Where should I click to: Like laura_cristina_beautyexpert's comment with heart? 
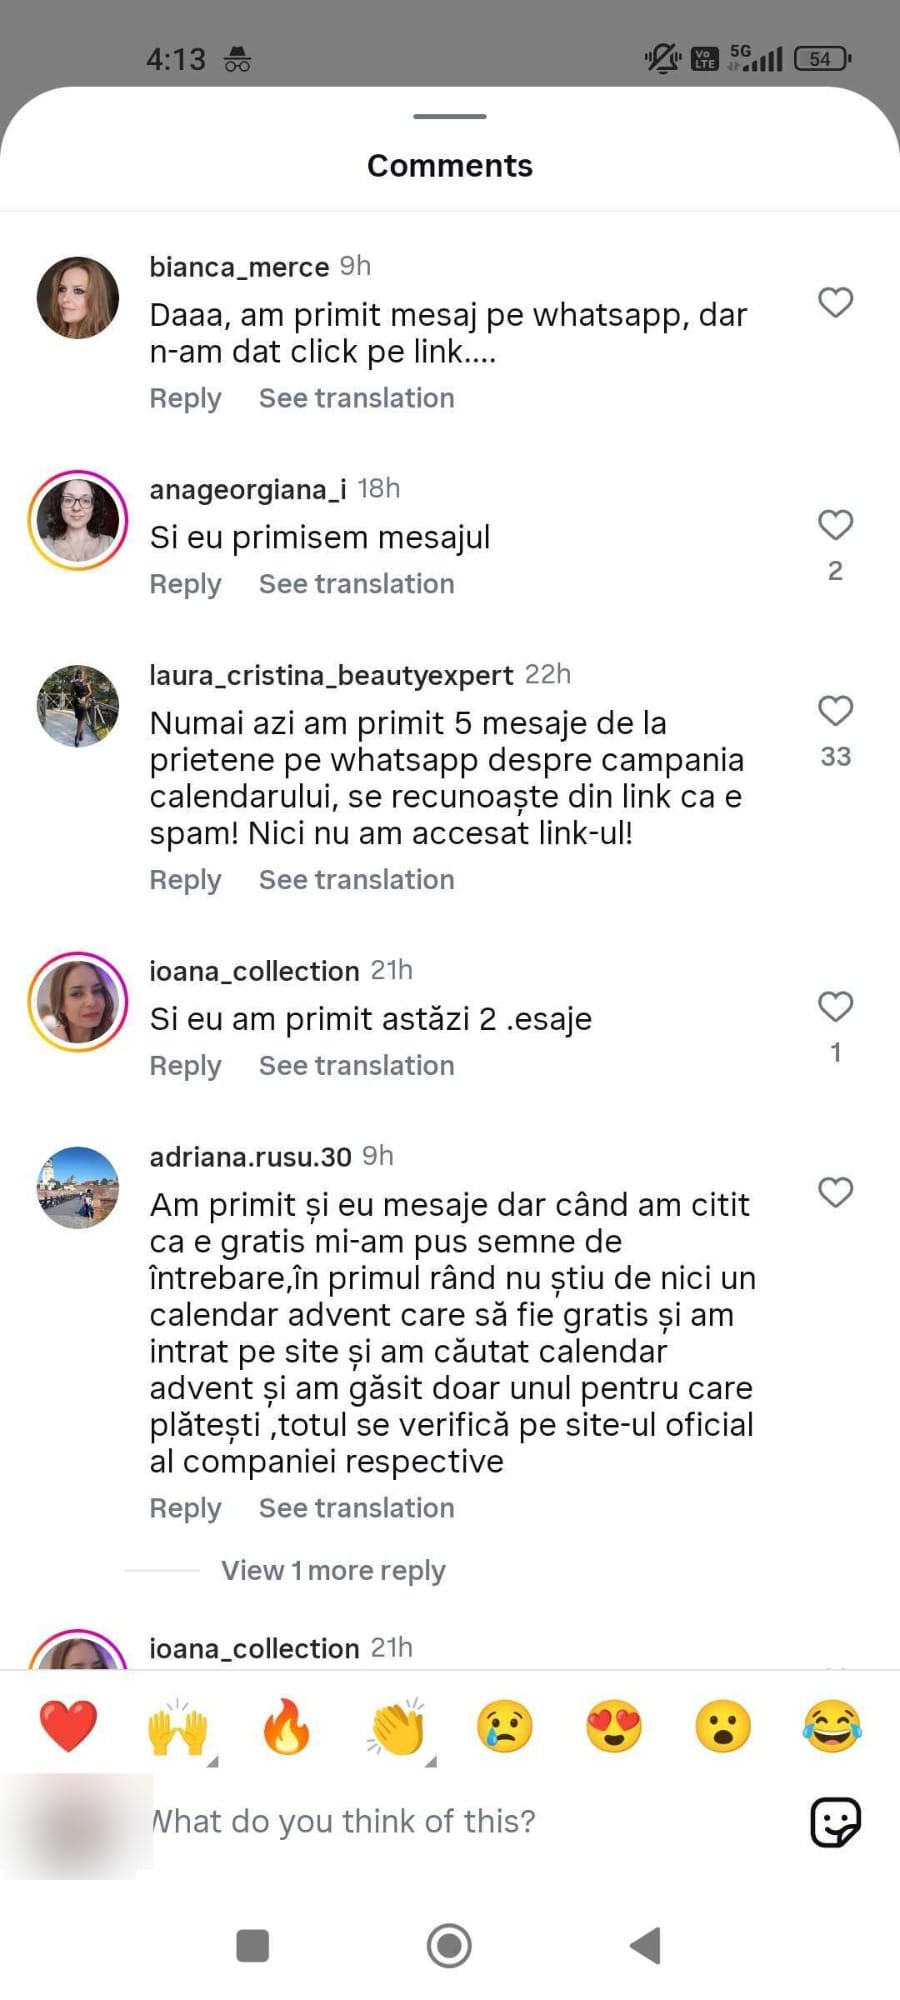point(835,711)
